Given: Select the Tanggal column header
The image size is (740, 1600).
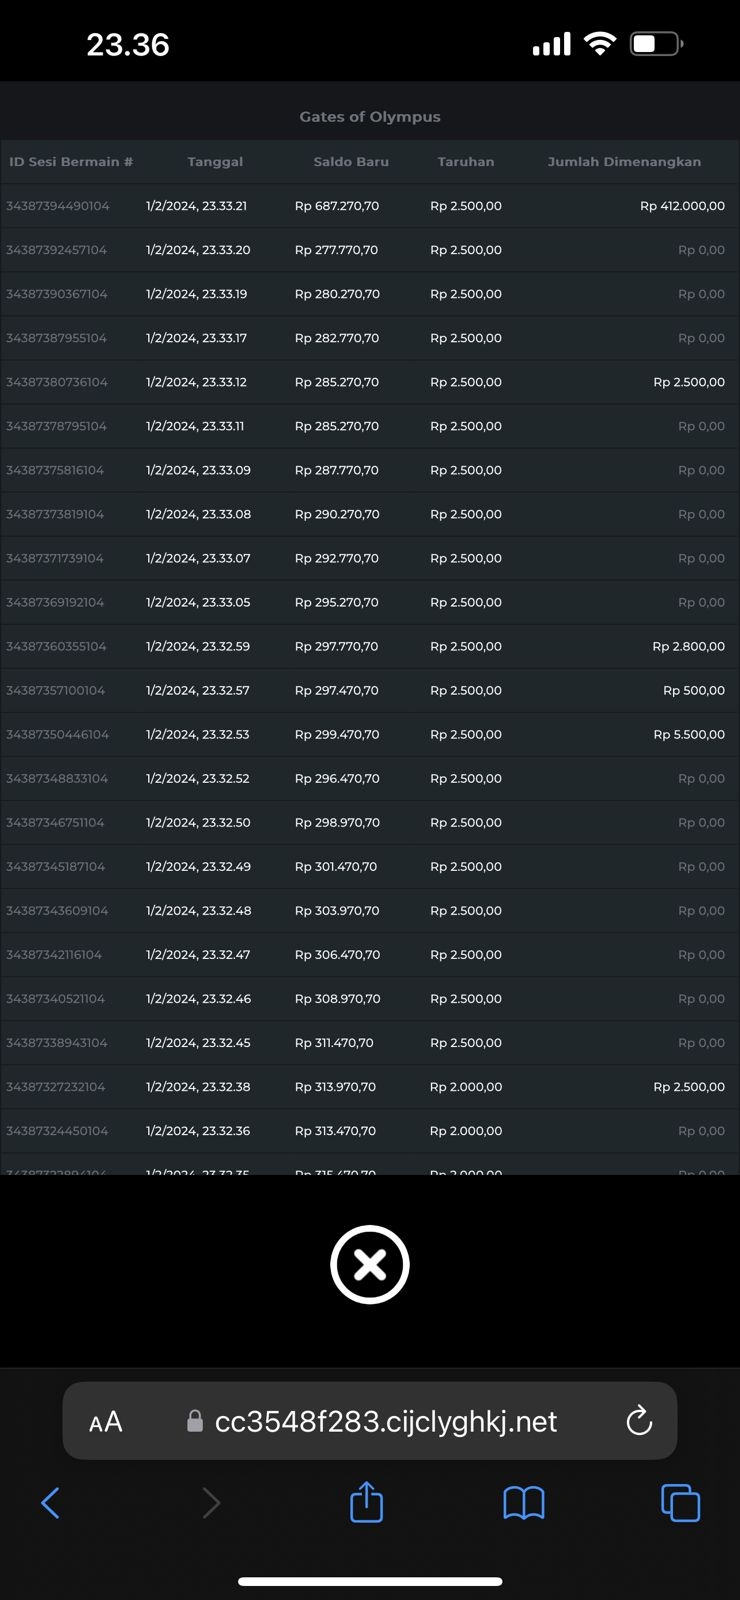Looking at the screenshot, I should [x=215, y=161].
